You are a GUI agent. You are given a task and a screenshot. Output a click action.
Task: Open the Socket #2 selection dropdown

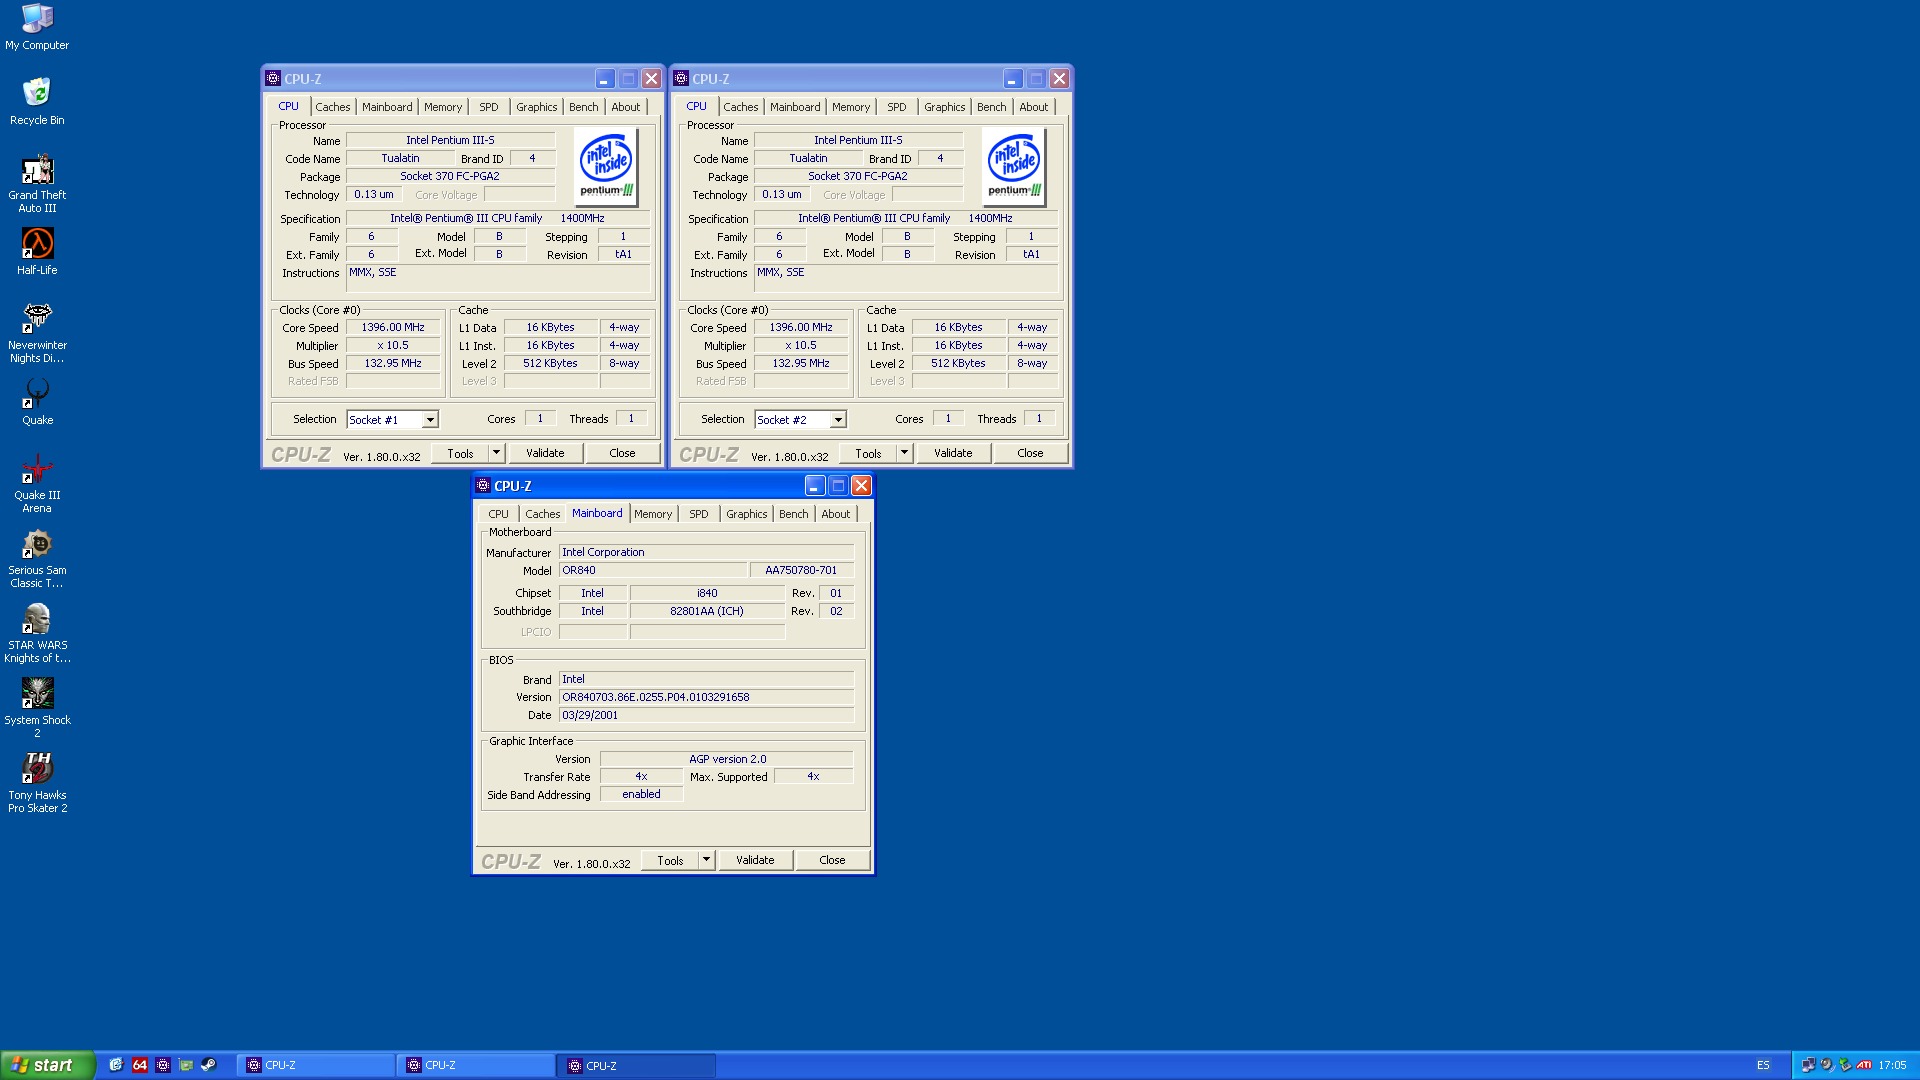838,420
